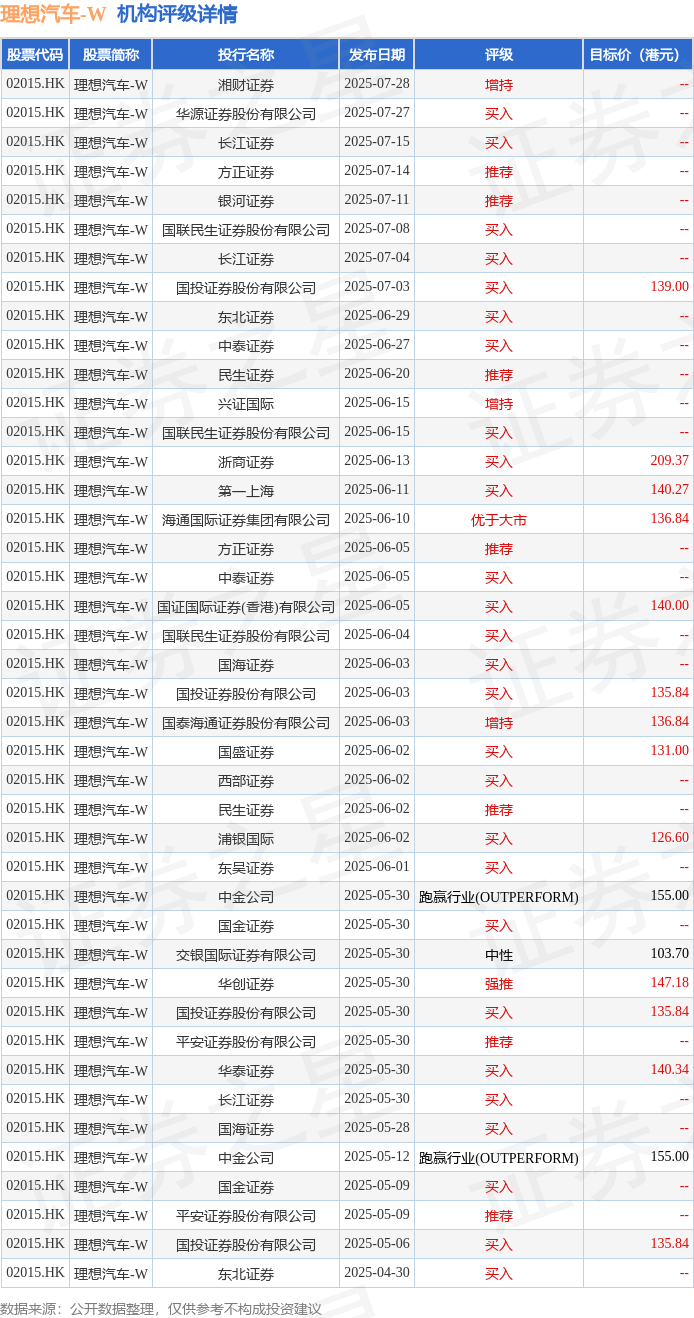Click the date 2025-06-11
Image resolution: width=694 pixels, height=1318 pixels.
[377, 490]
